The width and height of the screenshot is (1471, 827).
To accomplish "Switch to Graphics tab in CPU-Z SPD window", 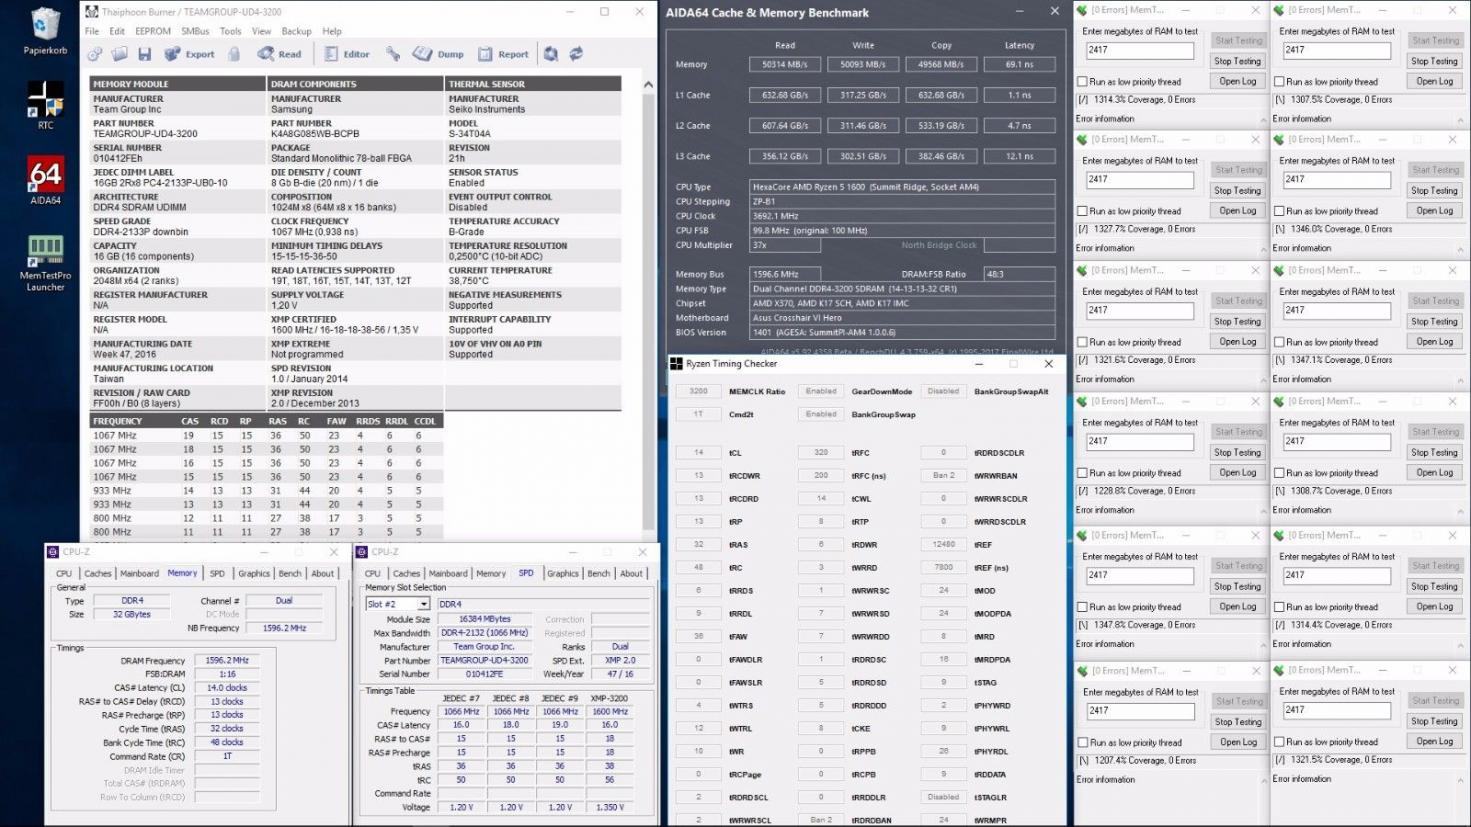I will (562, 574).
